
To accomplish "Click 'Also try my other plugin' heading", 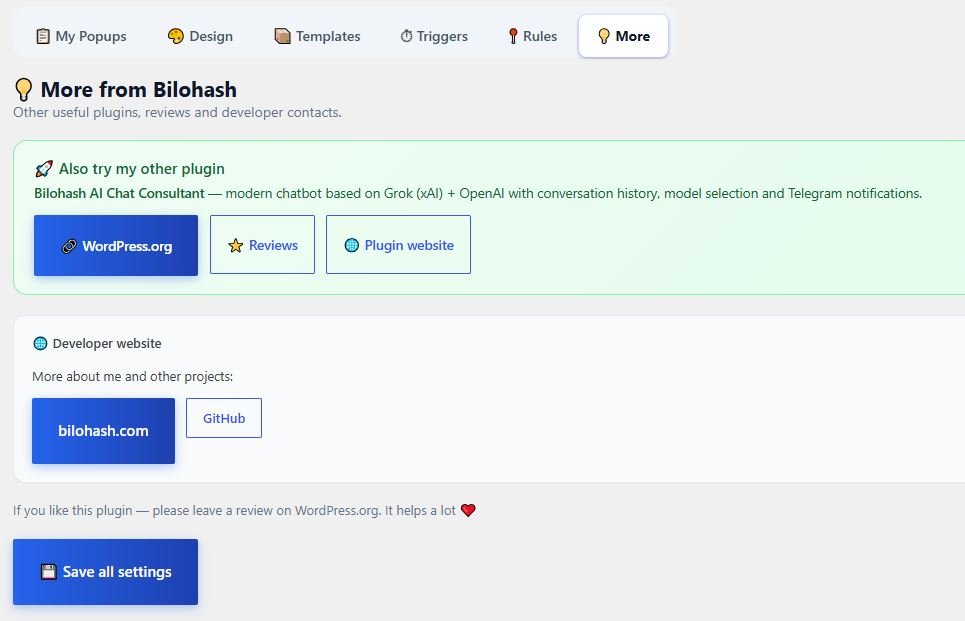I will 142,169.
